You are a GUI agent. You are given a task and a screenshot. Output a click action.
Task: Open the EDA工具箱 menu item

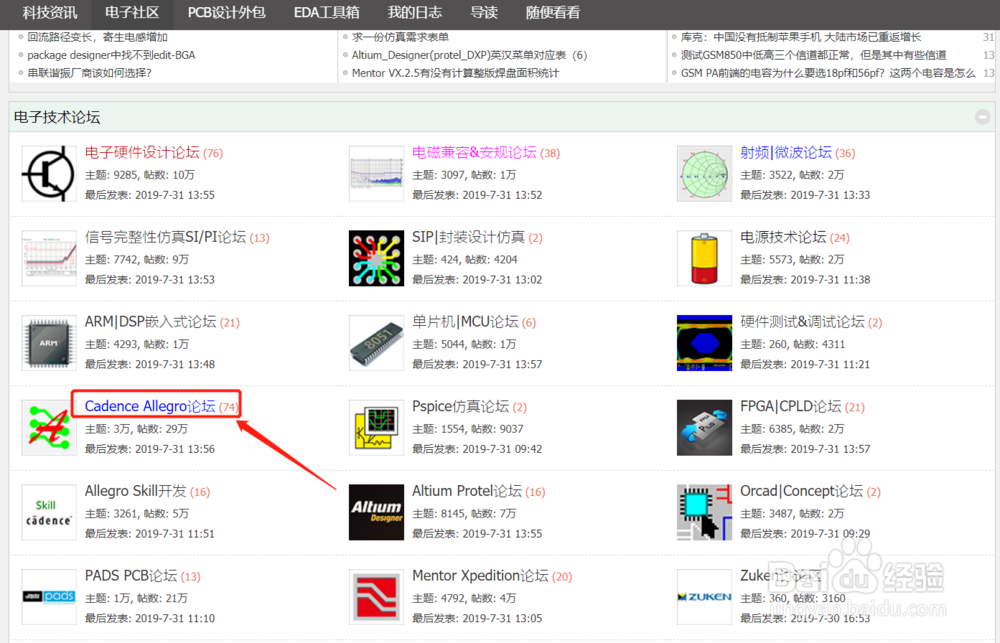point(327,13)
